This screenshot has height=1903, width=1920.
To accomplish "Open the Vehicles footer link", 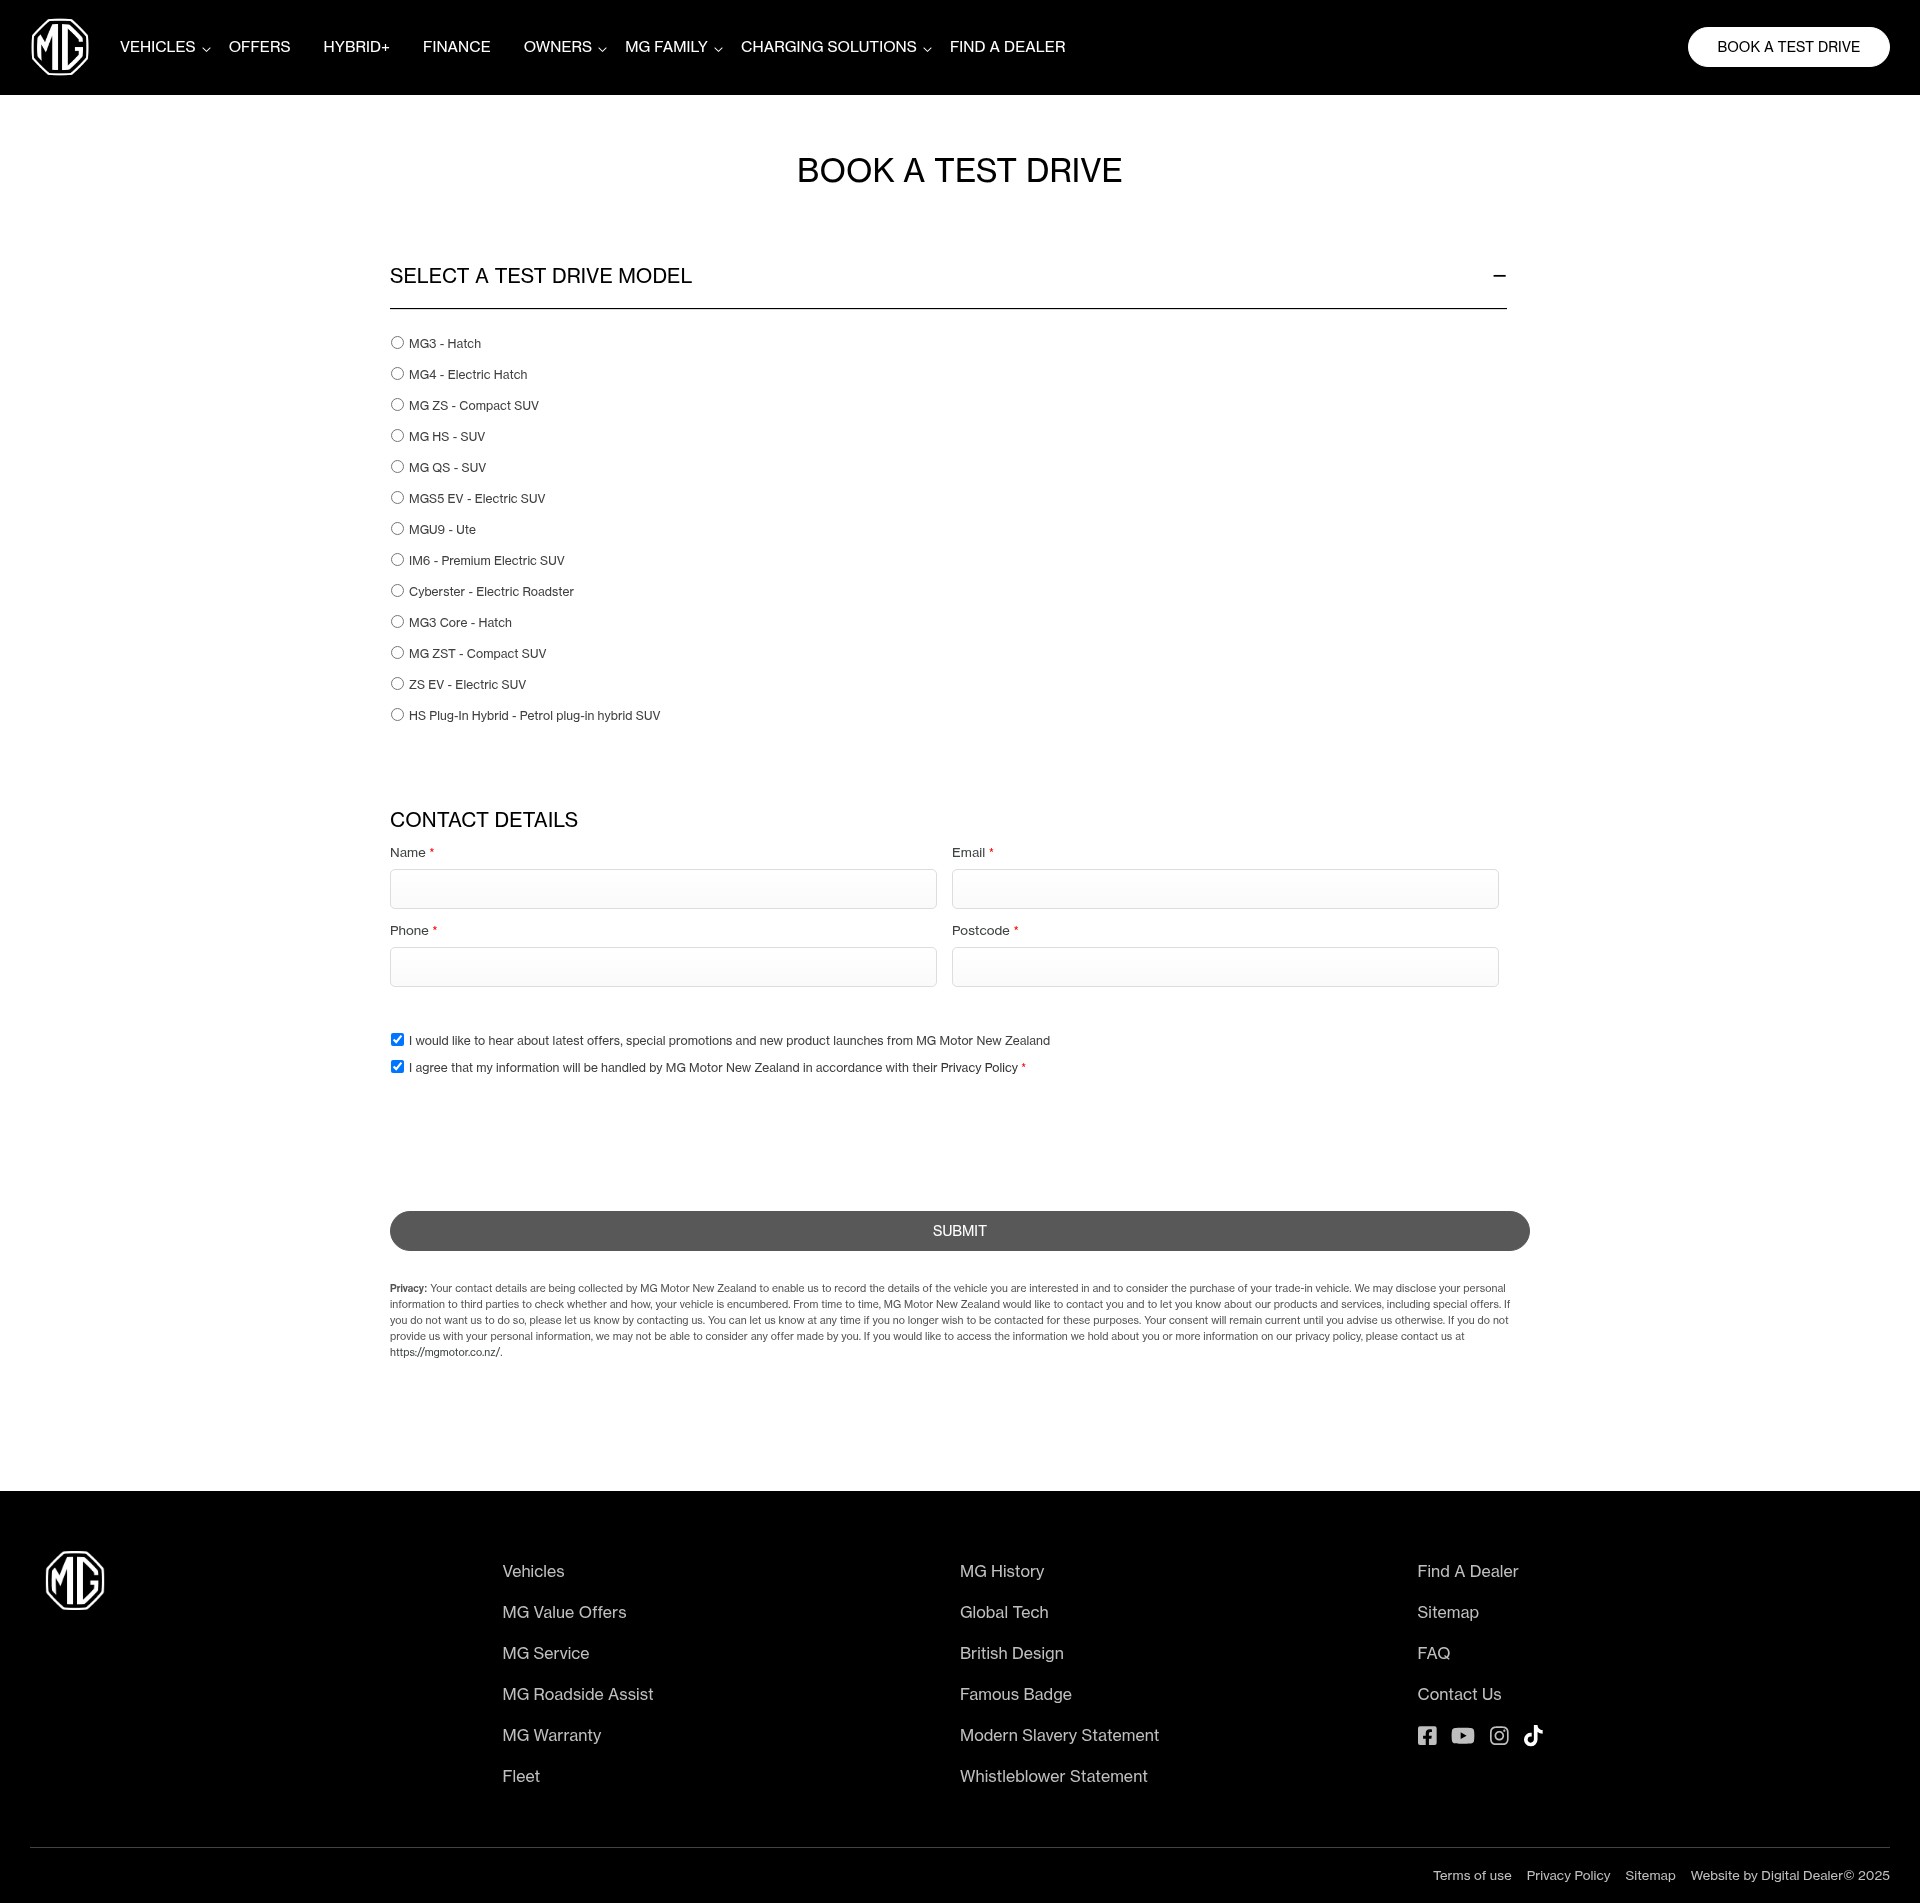I will coord(533,1572).
